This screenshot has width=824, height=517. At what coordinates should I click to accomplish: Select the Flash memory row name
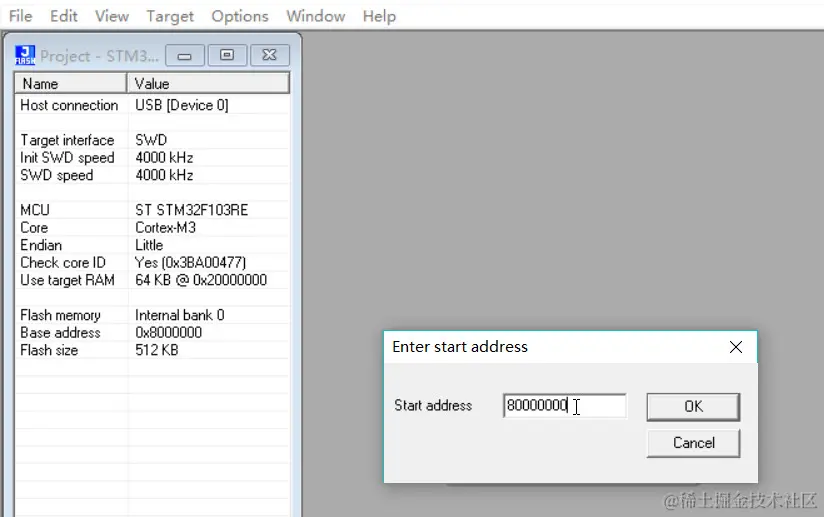60,315
